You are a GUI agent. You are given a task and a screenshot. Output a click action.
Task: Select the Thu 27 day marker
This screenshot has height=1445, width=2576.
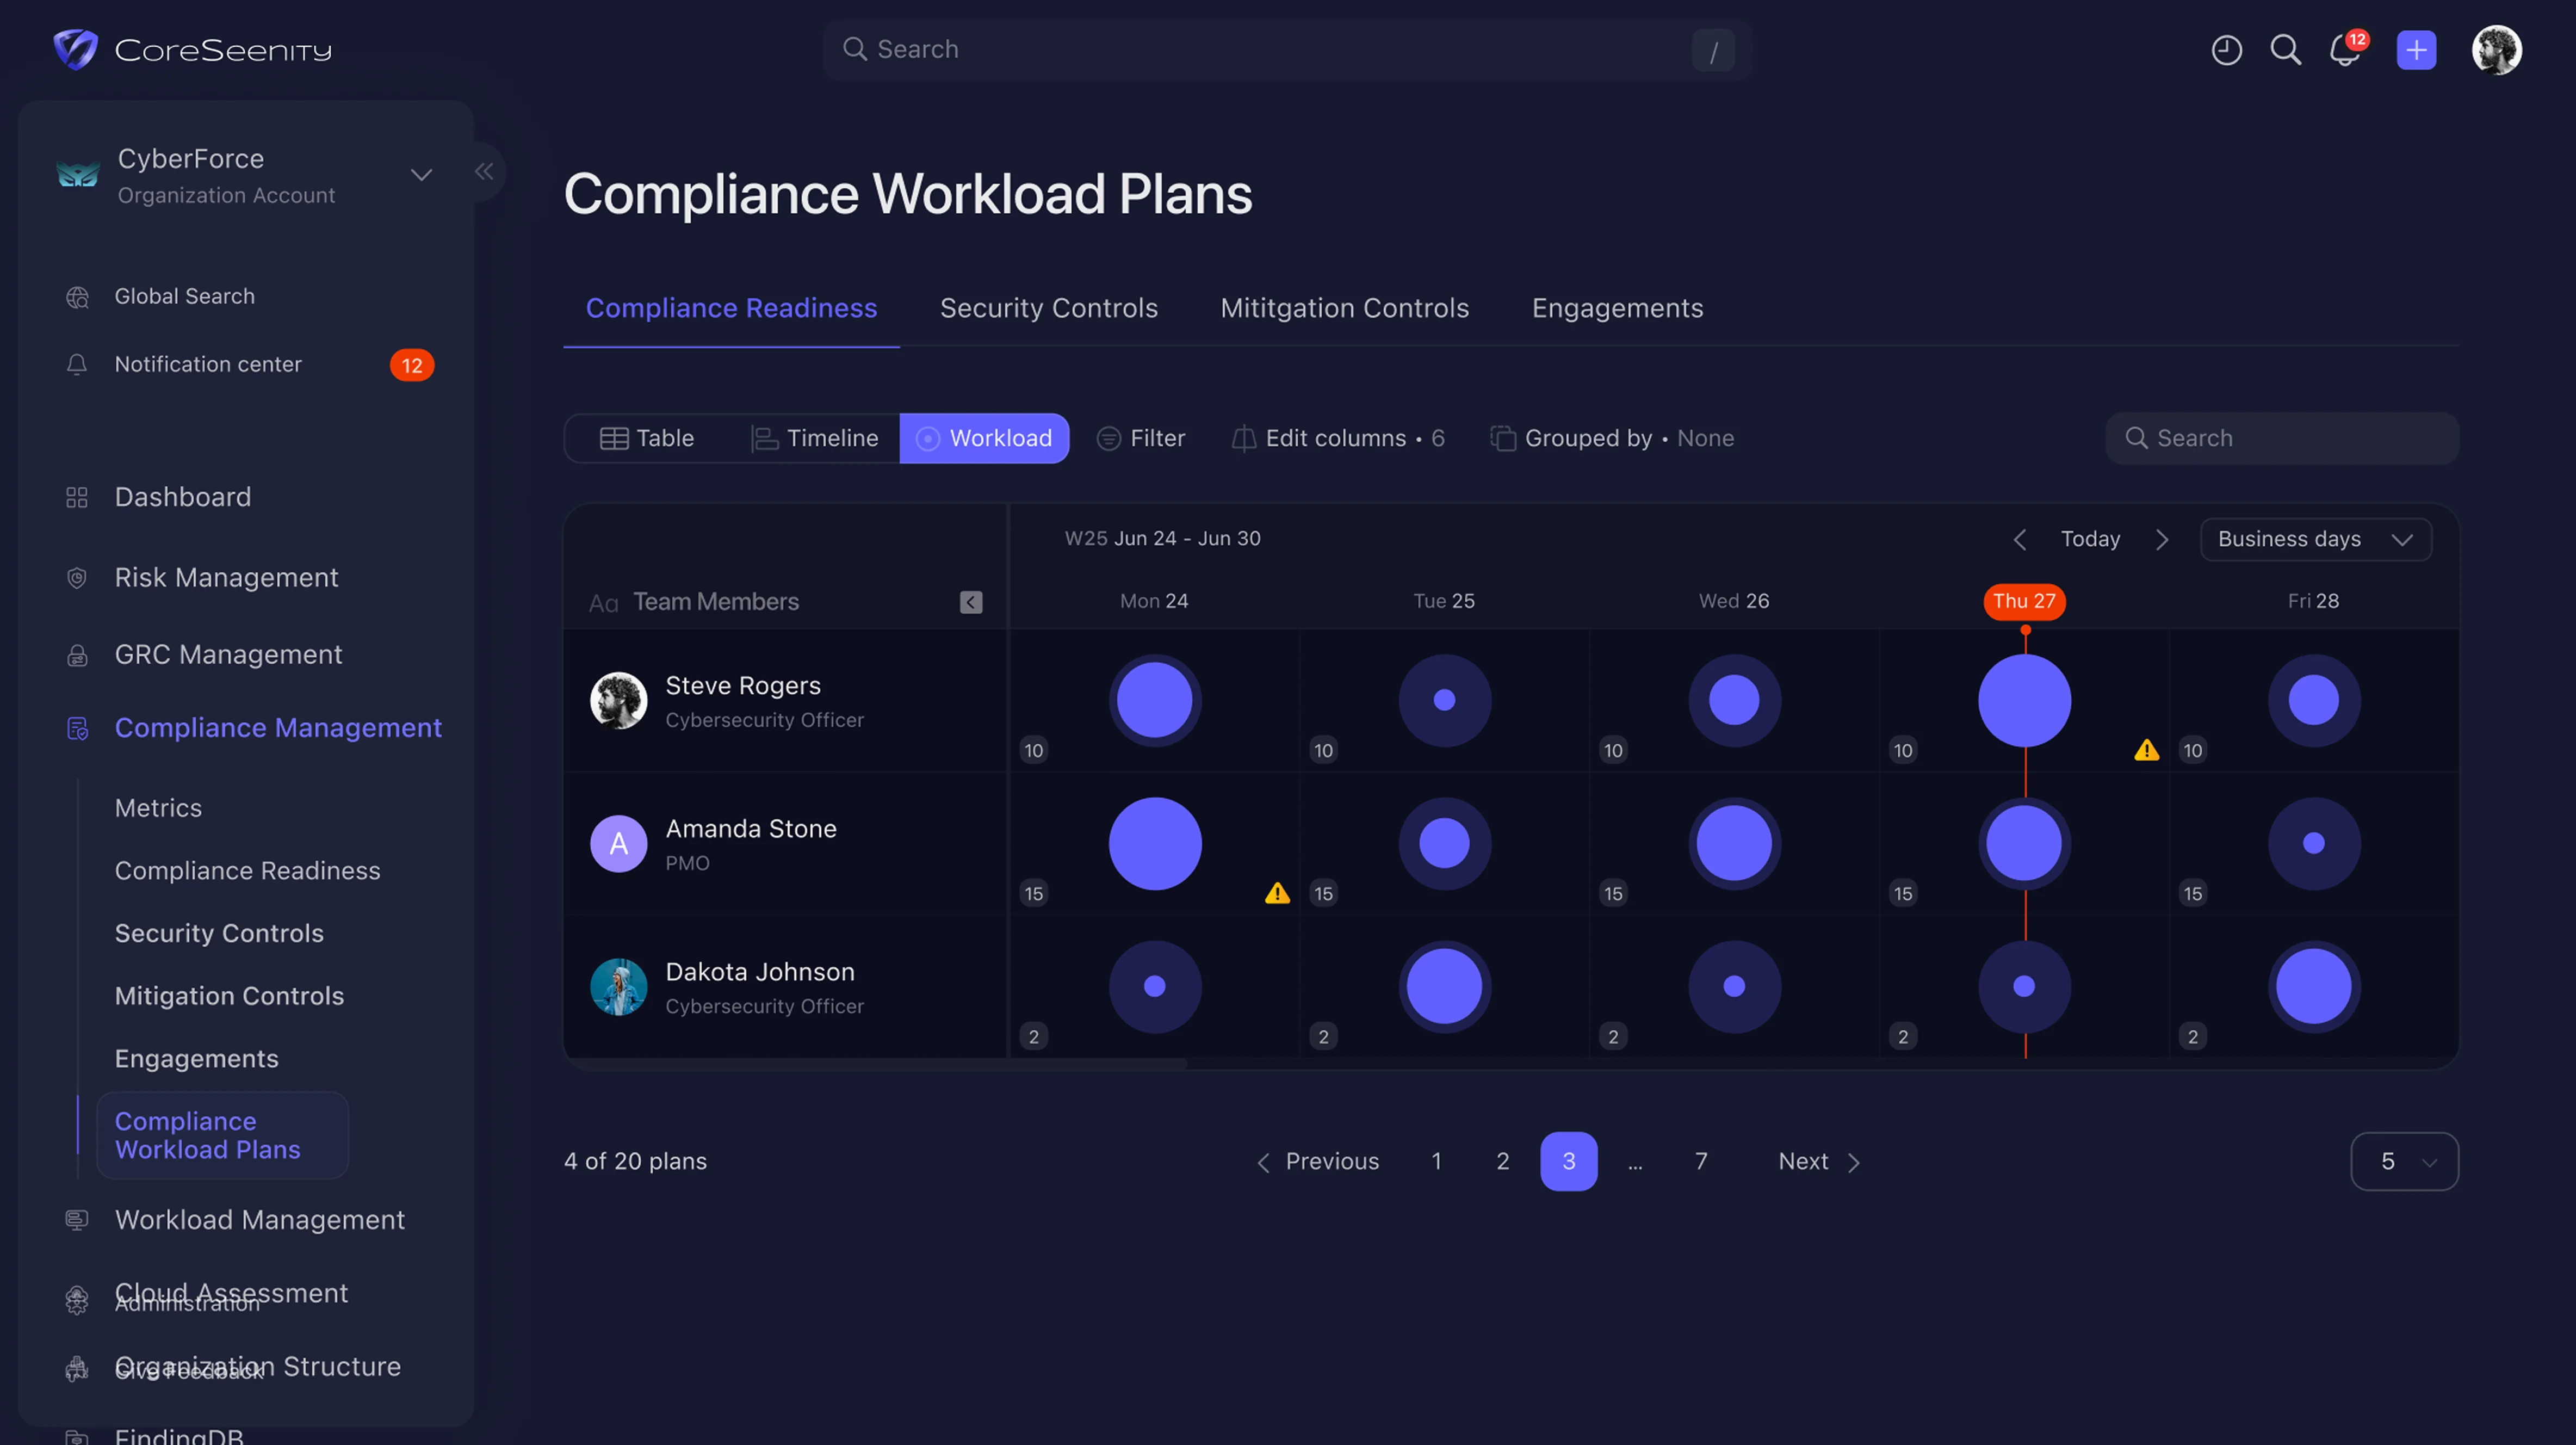(2024, 601)
